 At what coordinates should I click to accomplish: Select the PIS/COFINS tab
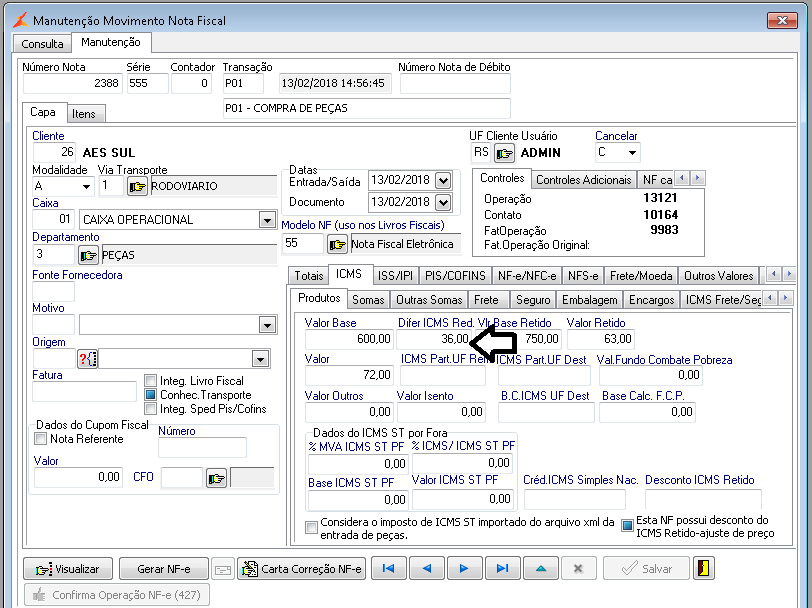click(455, 275)
